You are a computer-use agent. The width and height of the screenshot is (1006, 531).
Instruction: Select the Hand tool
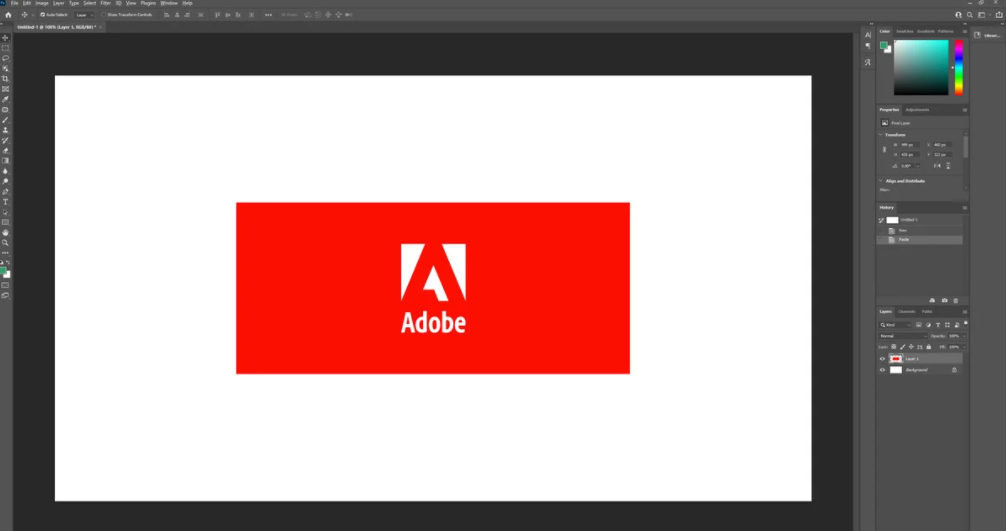6,233
